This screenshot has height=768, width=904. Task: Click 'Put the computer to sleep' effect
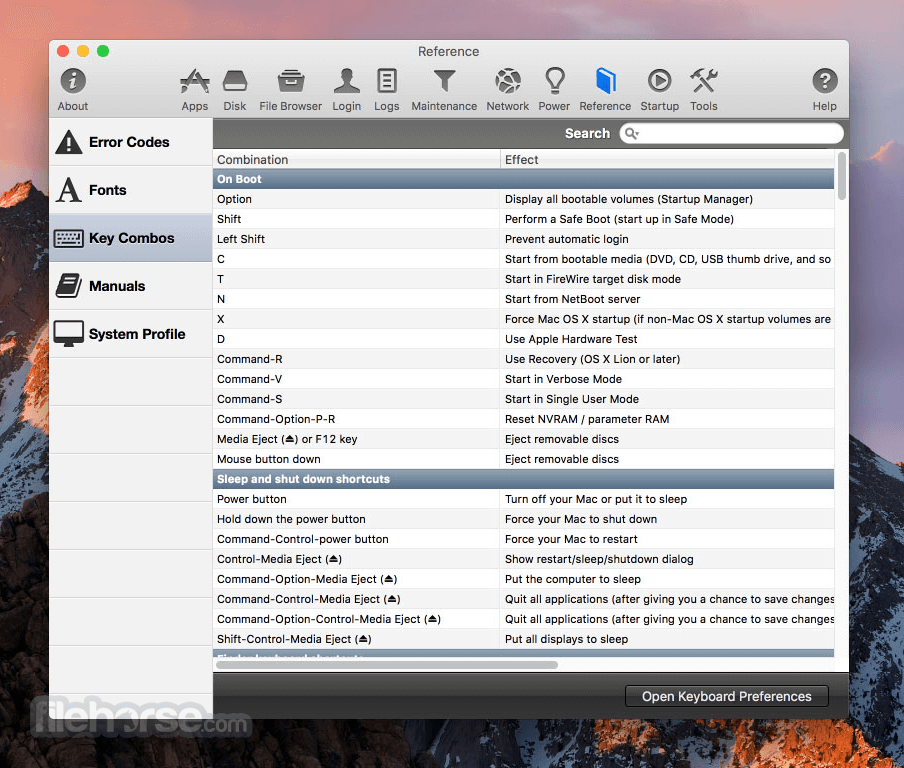(x=572, y=579)
